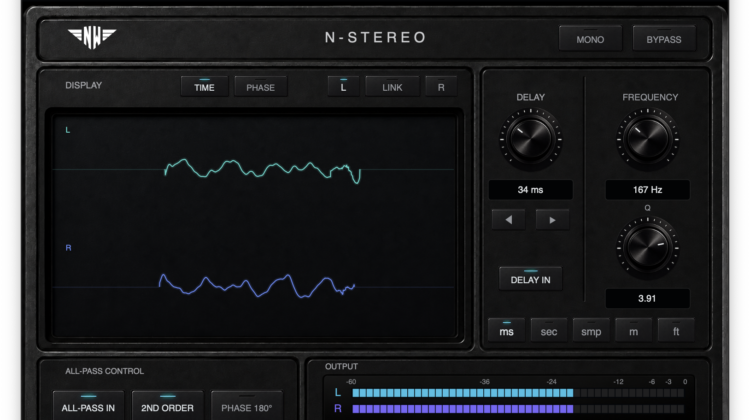Select ft delay unit

676,331
